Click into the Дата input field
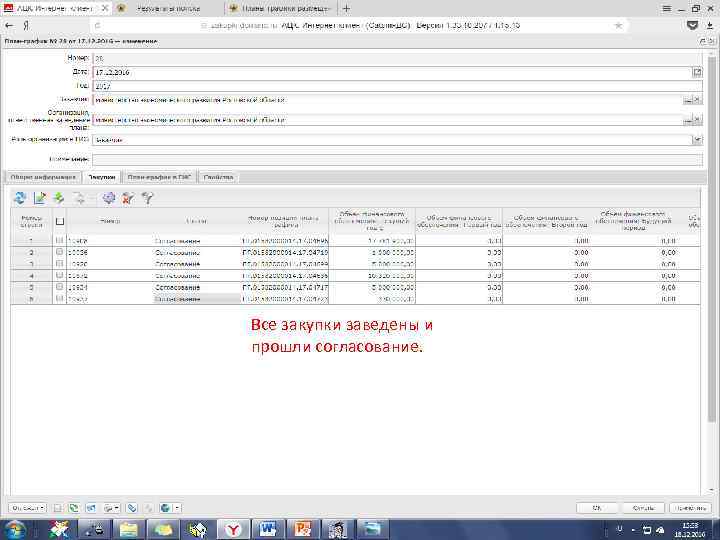 point(392,72)
